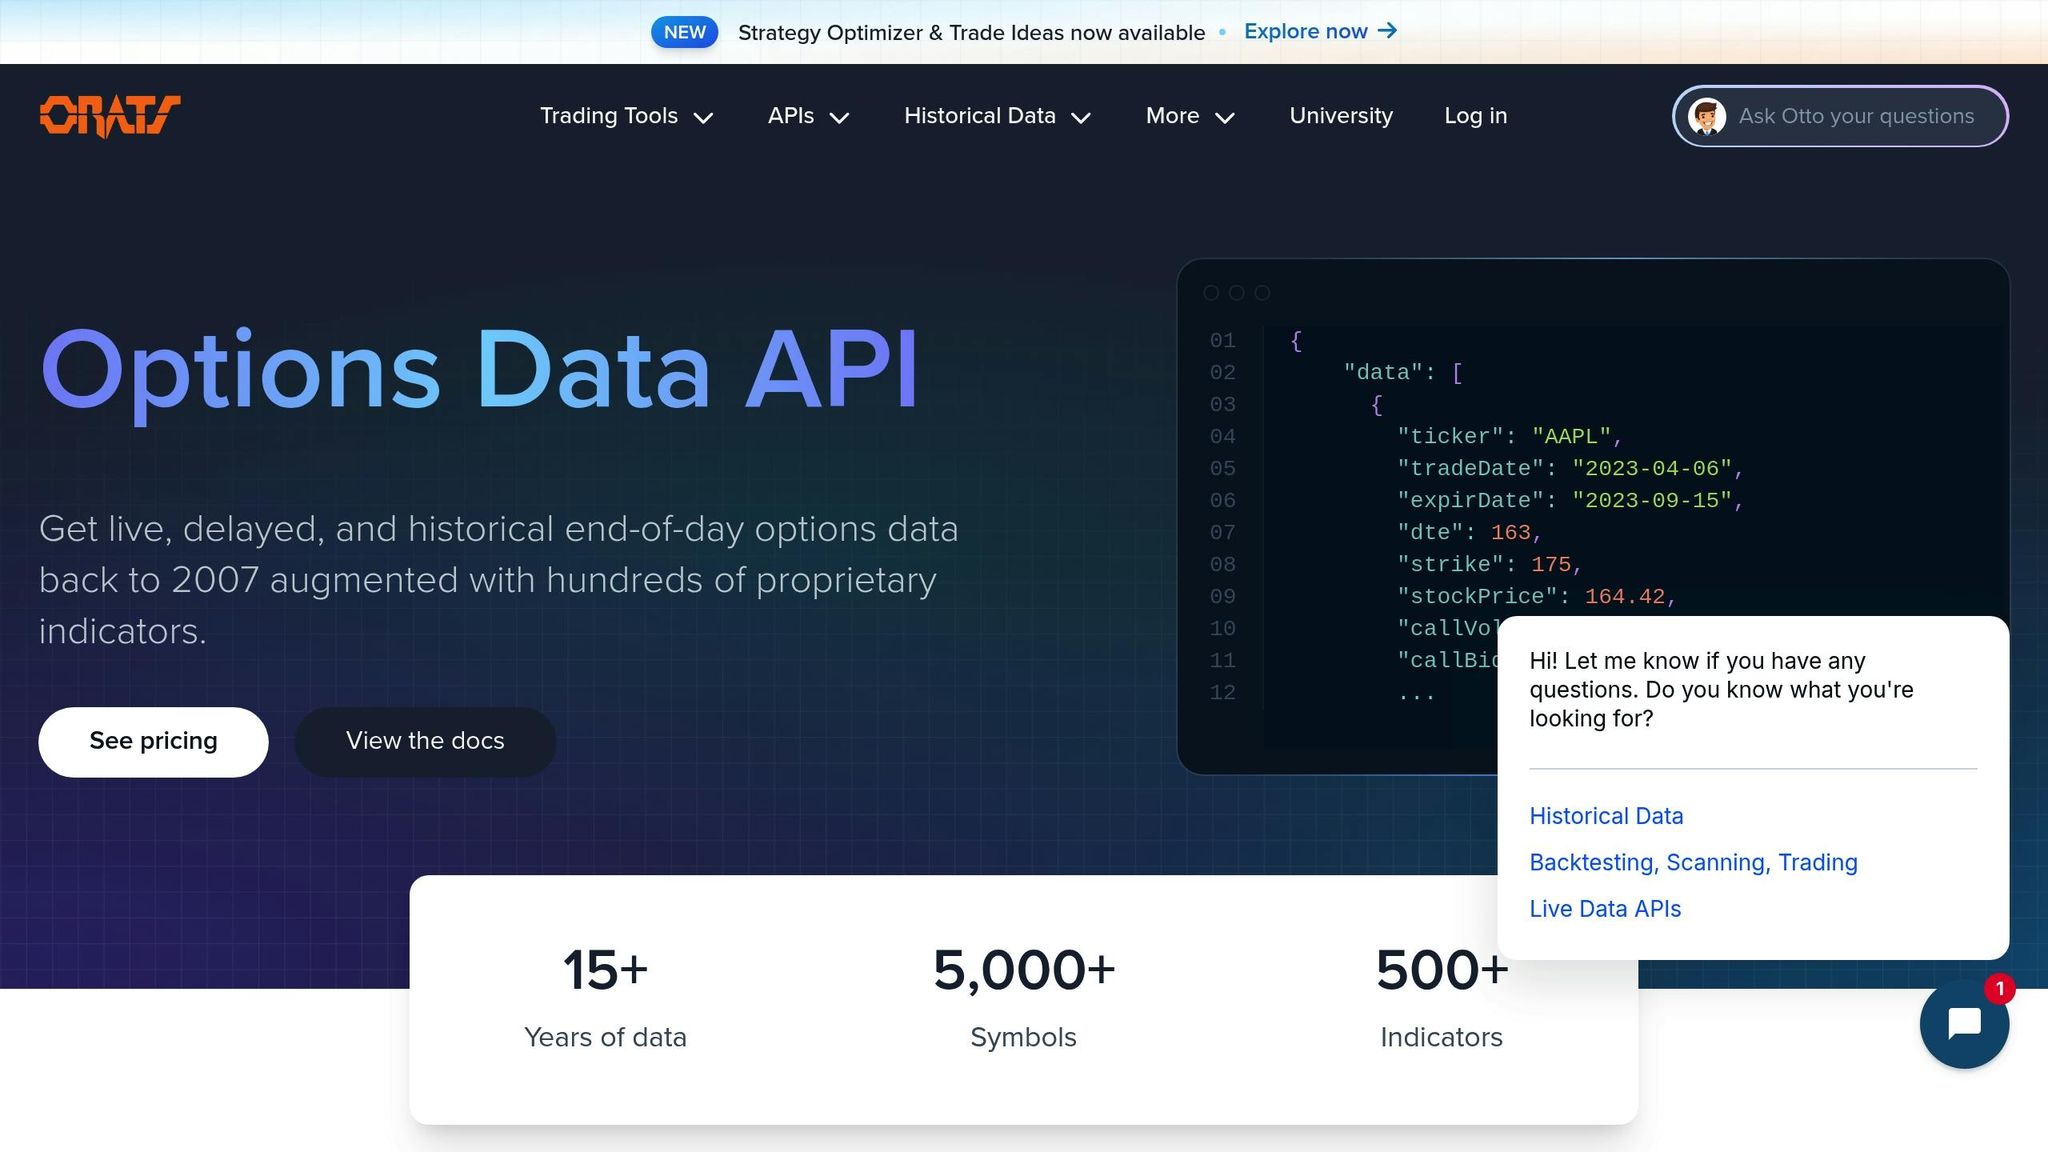Click Log in in navigation
The width and height of the screenshot is (2048, 1152).
click(1475, 116)
